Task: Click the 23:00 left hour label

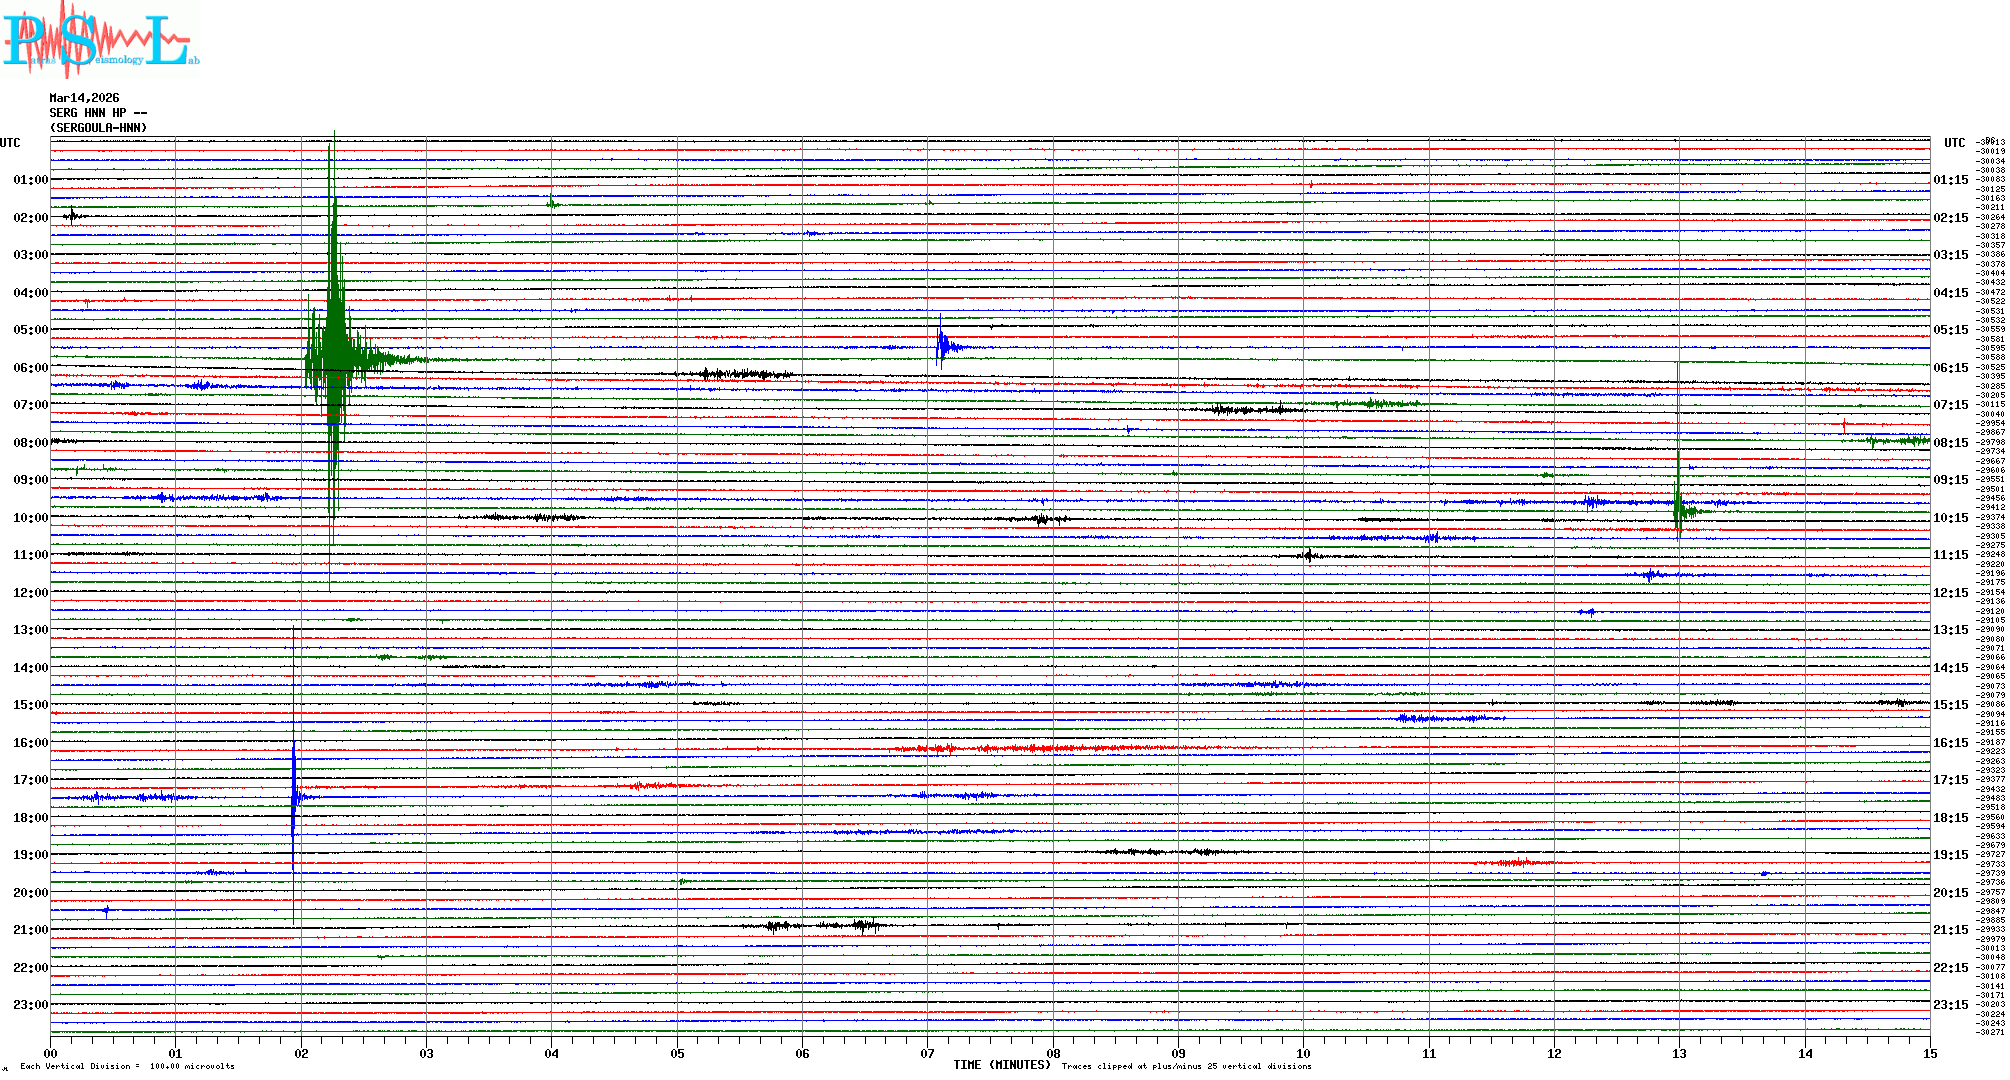Action: pos(30,1005)
